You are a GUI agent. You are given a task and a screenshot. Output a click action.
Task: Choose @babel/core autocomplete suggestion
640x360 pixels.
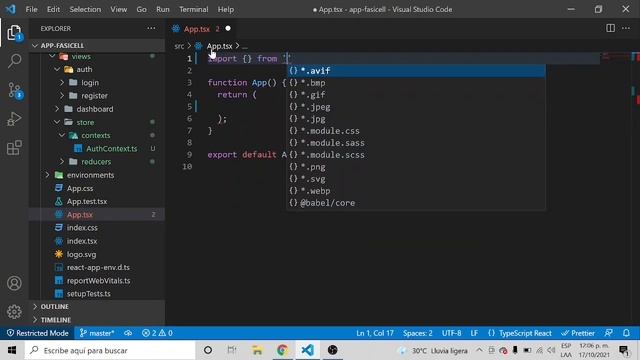point(416,203)
